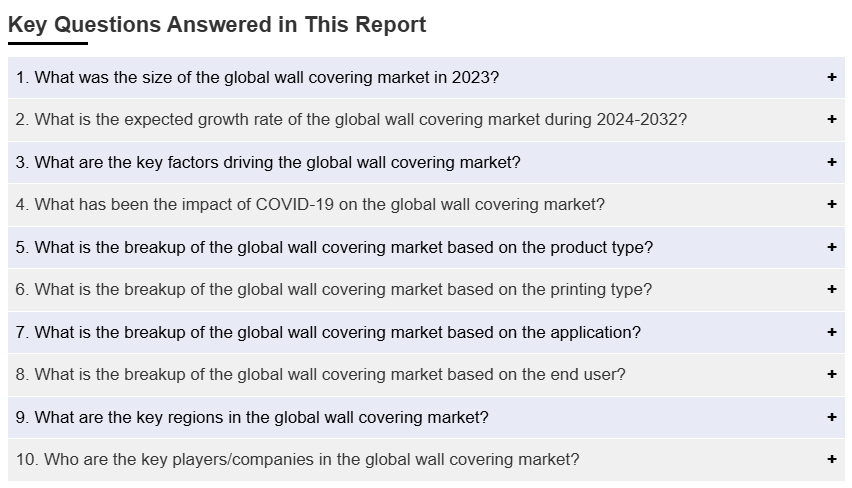The image size is (852, 488).
Task: Click plus icon for key players question
Action: (831, 459)
